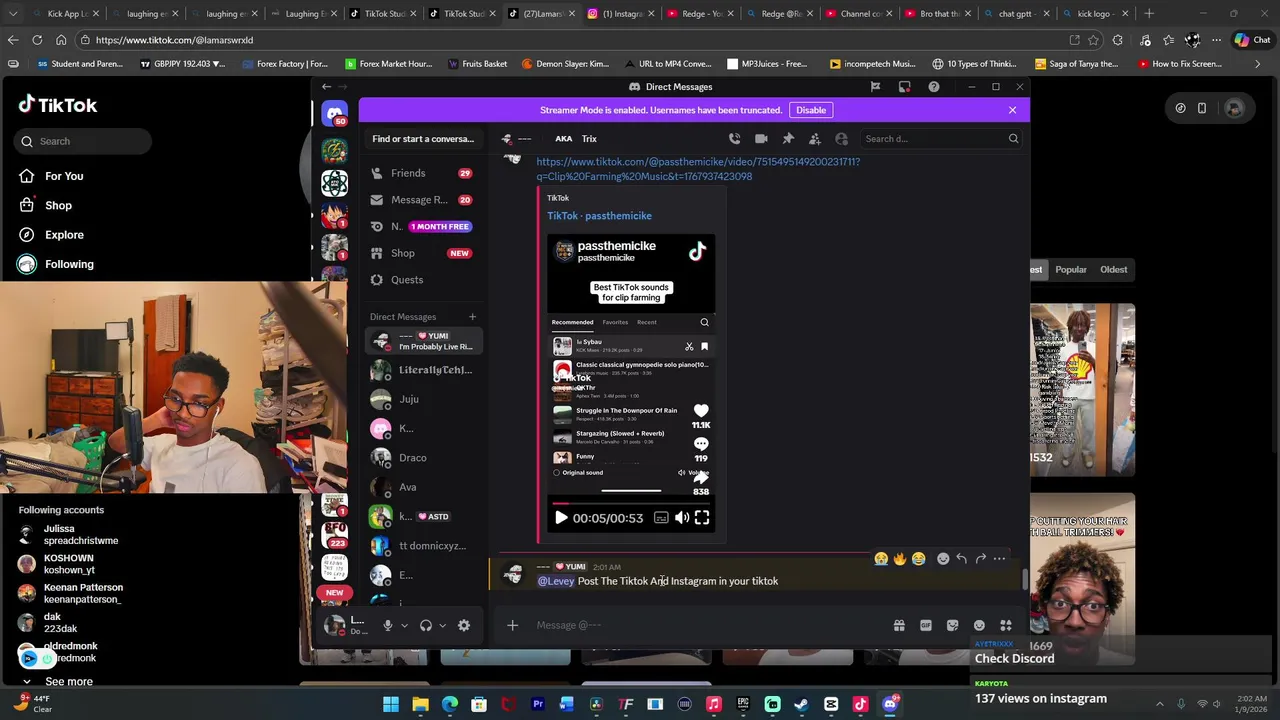Select Oldest comments sort tab

click(1113, 269)
